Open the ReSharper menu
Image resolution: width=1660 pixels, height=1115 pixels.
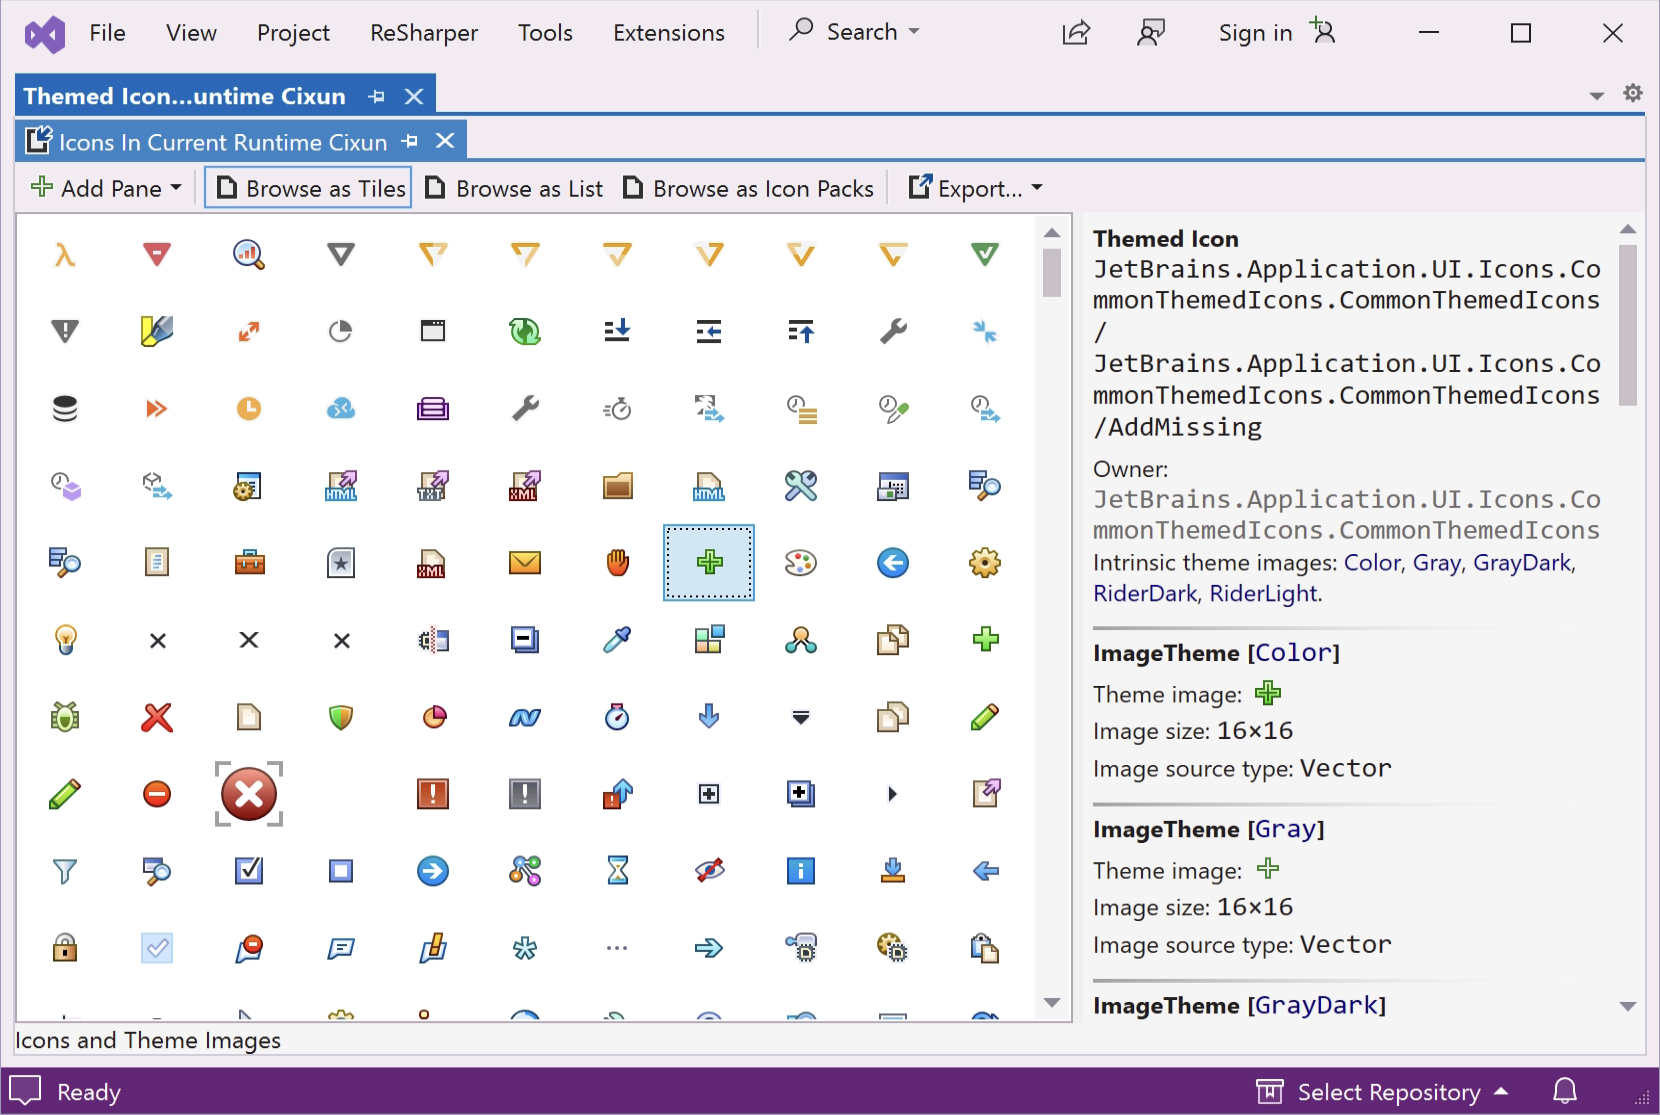coord(423,32)
